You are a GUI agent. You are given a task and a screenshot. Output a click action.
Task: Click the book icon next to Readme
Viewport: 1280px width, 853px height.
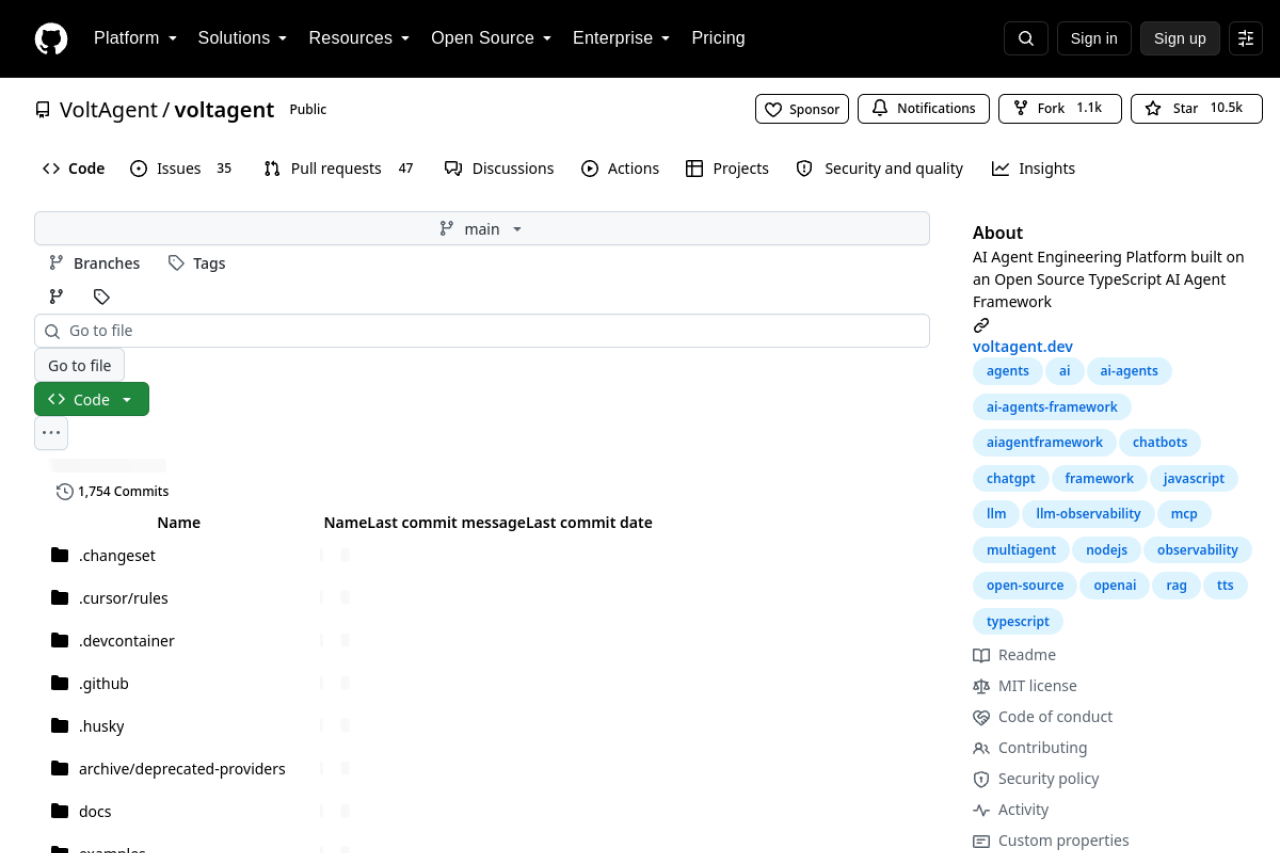pos(981,655)
